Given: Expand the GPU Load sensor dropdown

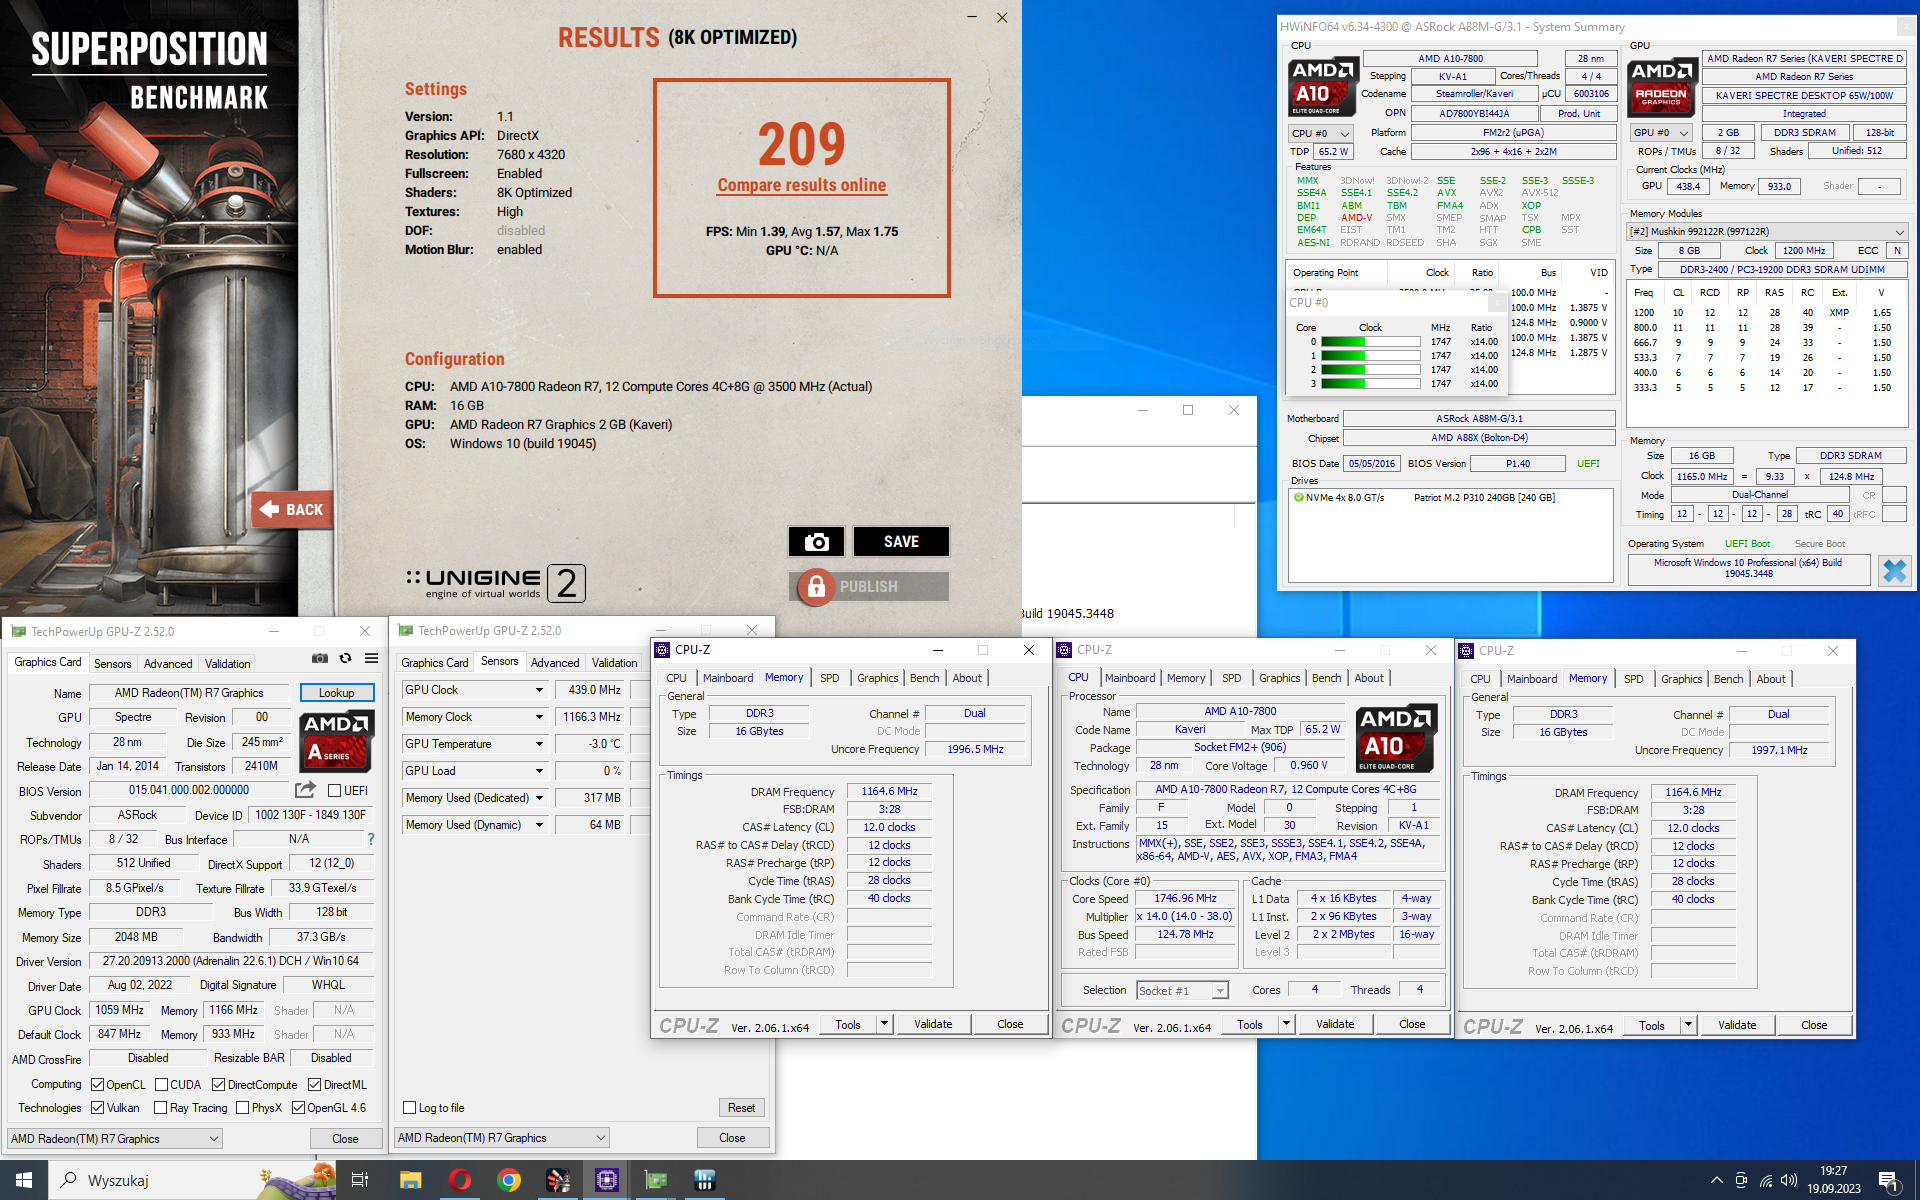Looking at the screenshot, I should (x=539, y=771).
